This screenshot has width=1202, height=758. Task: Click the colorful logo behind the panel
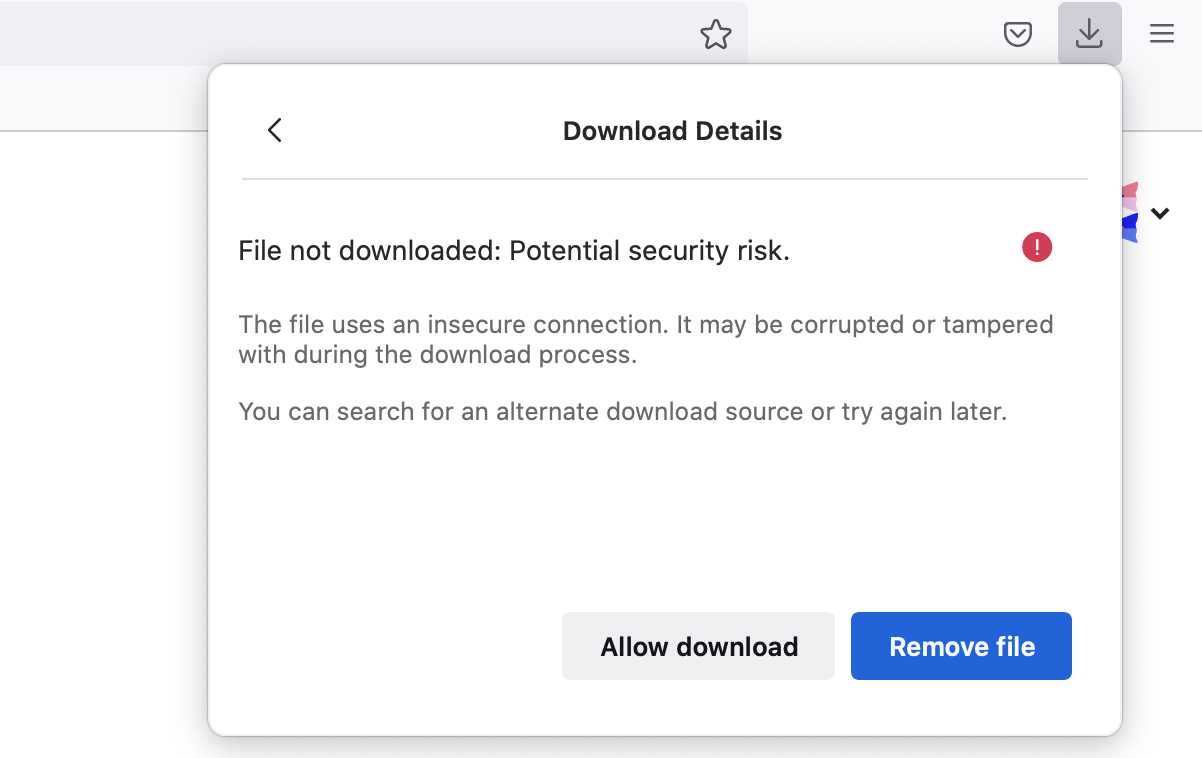pyautogui.click(x=1130, y=212)
